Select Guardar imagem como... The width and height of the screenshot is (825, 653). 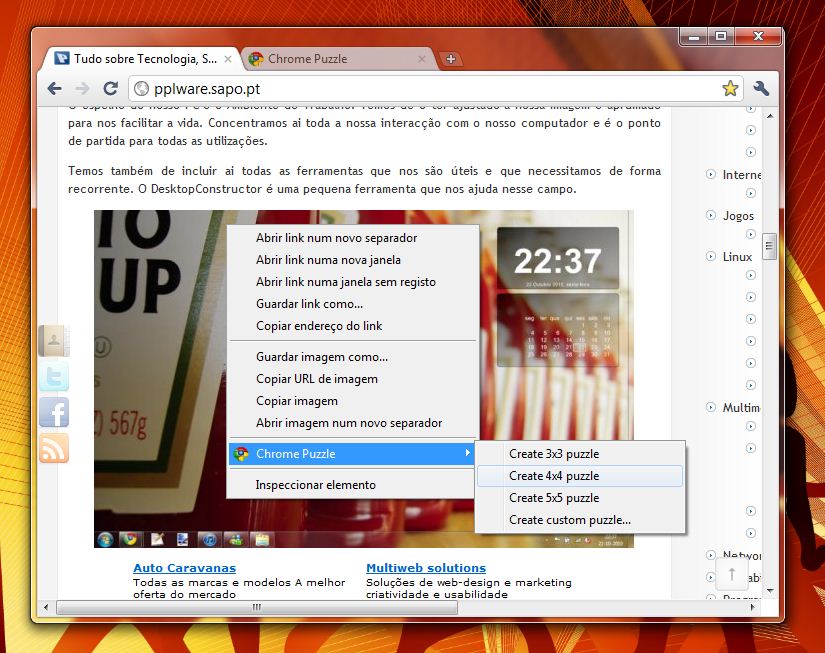pos(353,357)
